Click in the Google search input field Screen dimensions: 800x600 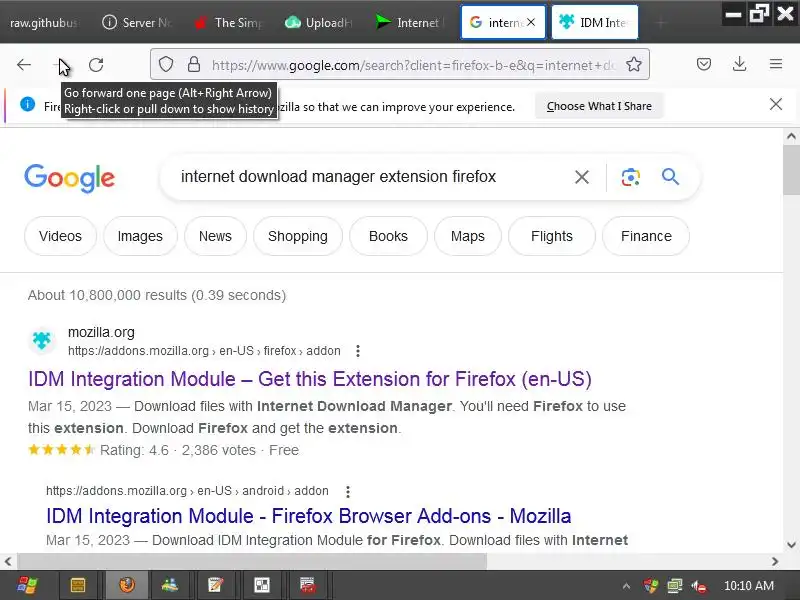(372, 177)
